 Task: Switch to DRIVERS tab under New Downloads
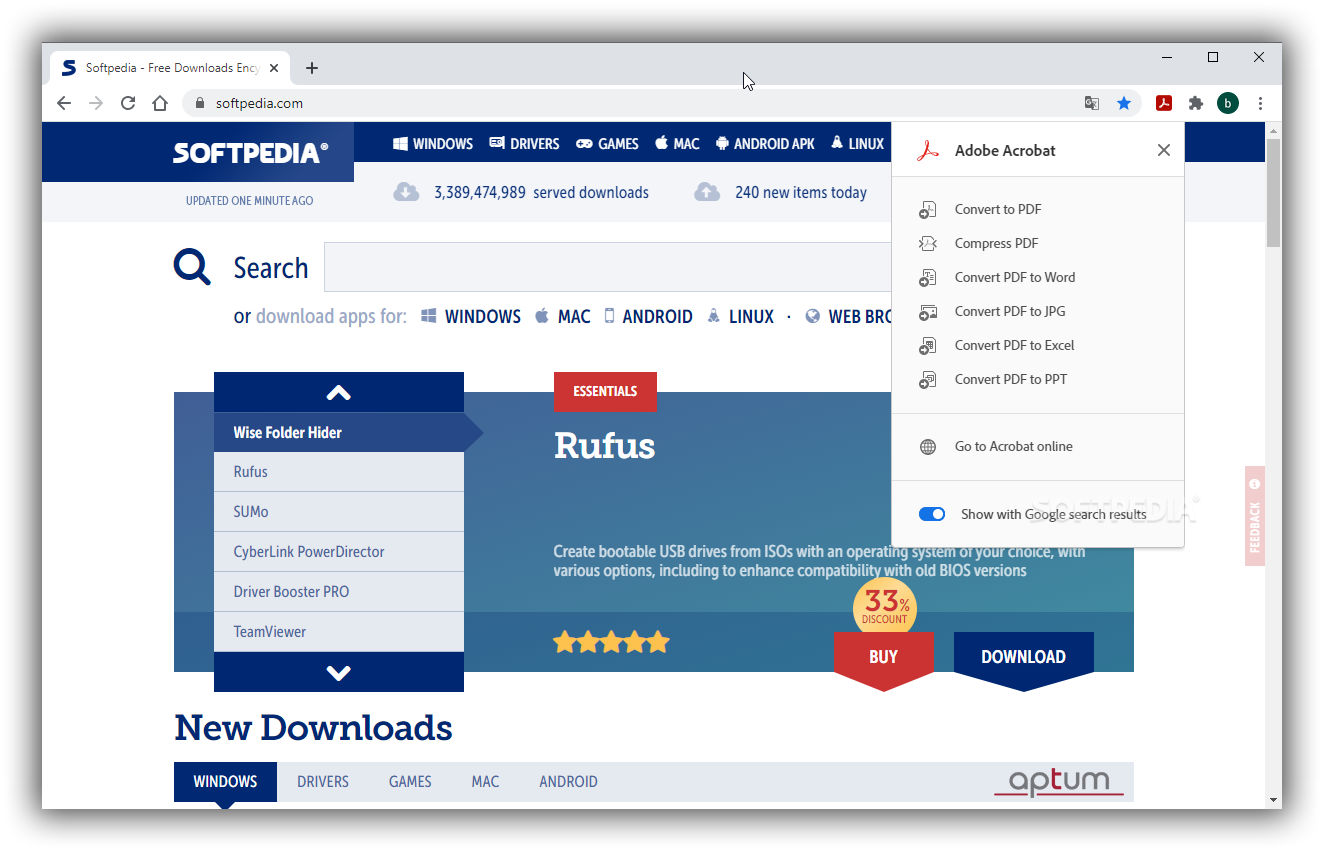pos(323,782)
